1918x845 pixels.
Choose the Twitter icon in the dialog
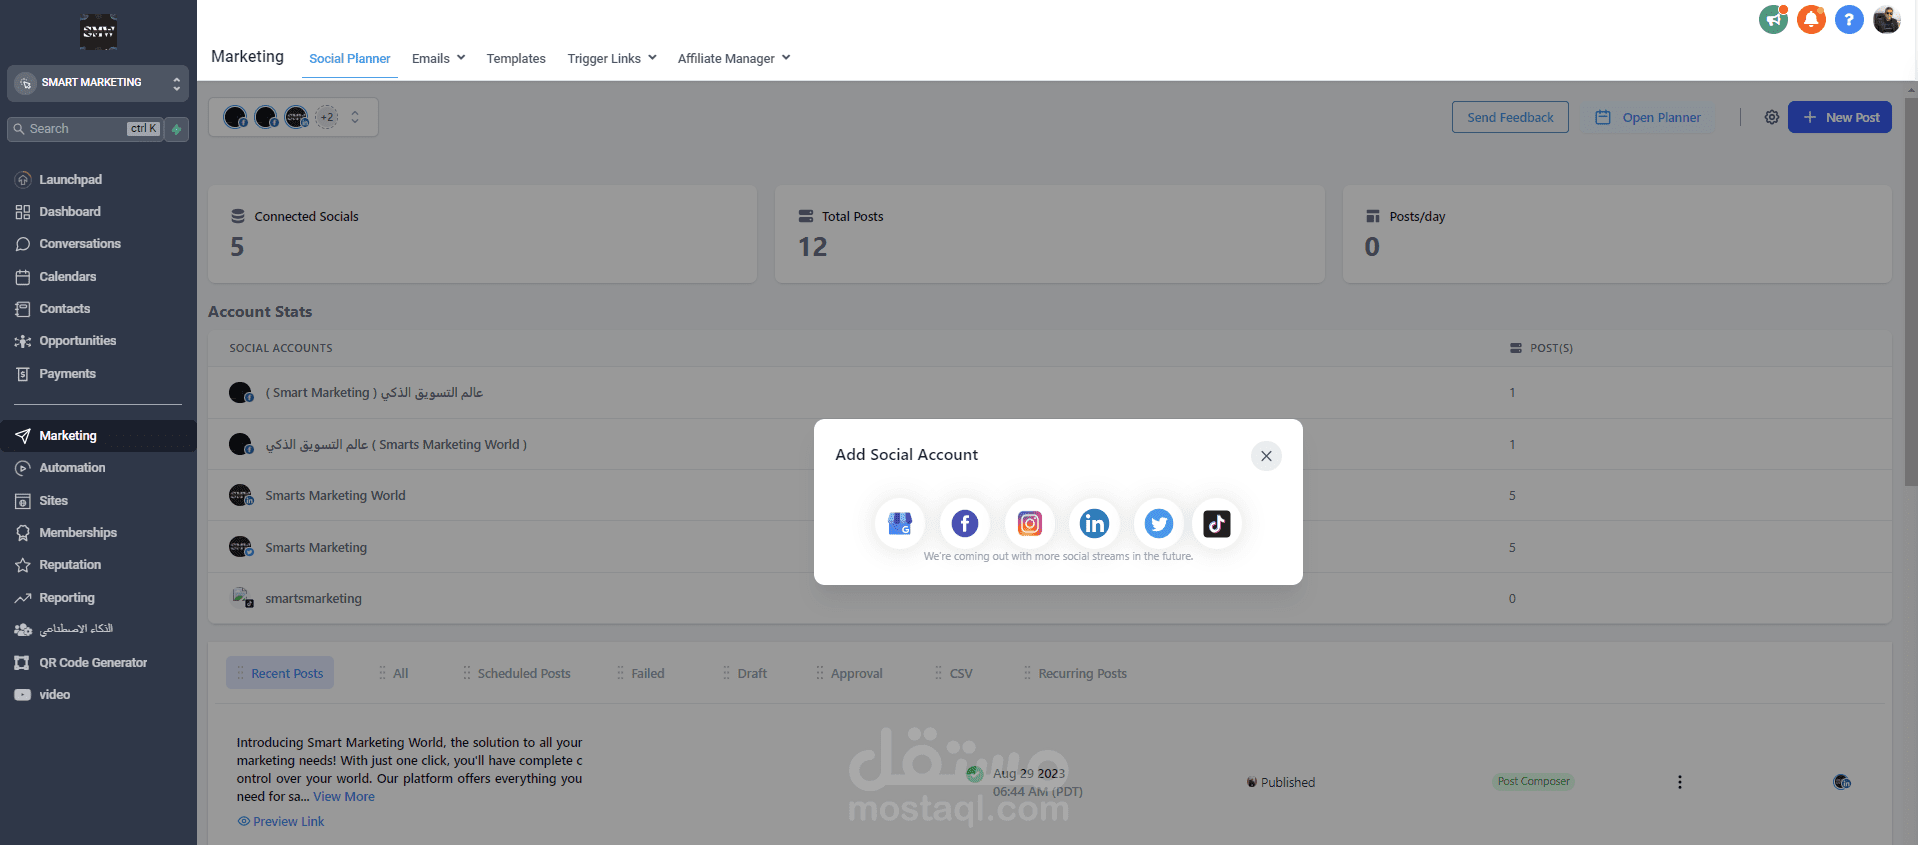1159,523
